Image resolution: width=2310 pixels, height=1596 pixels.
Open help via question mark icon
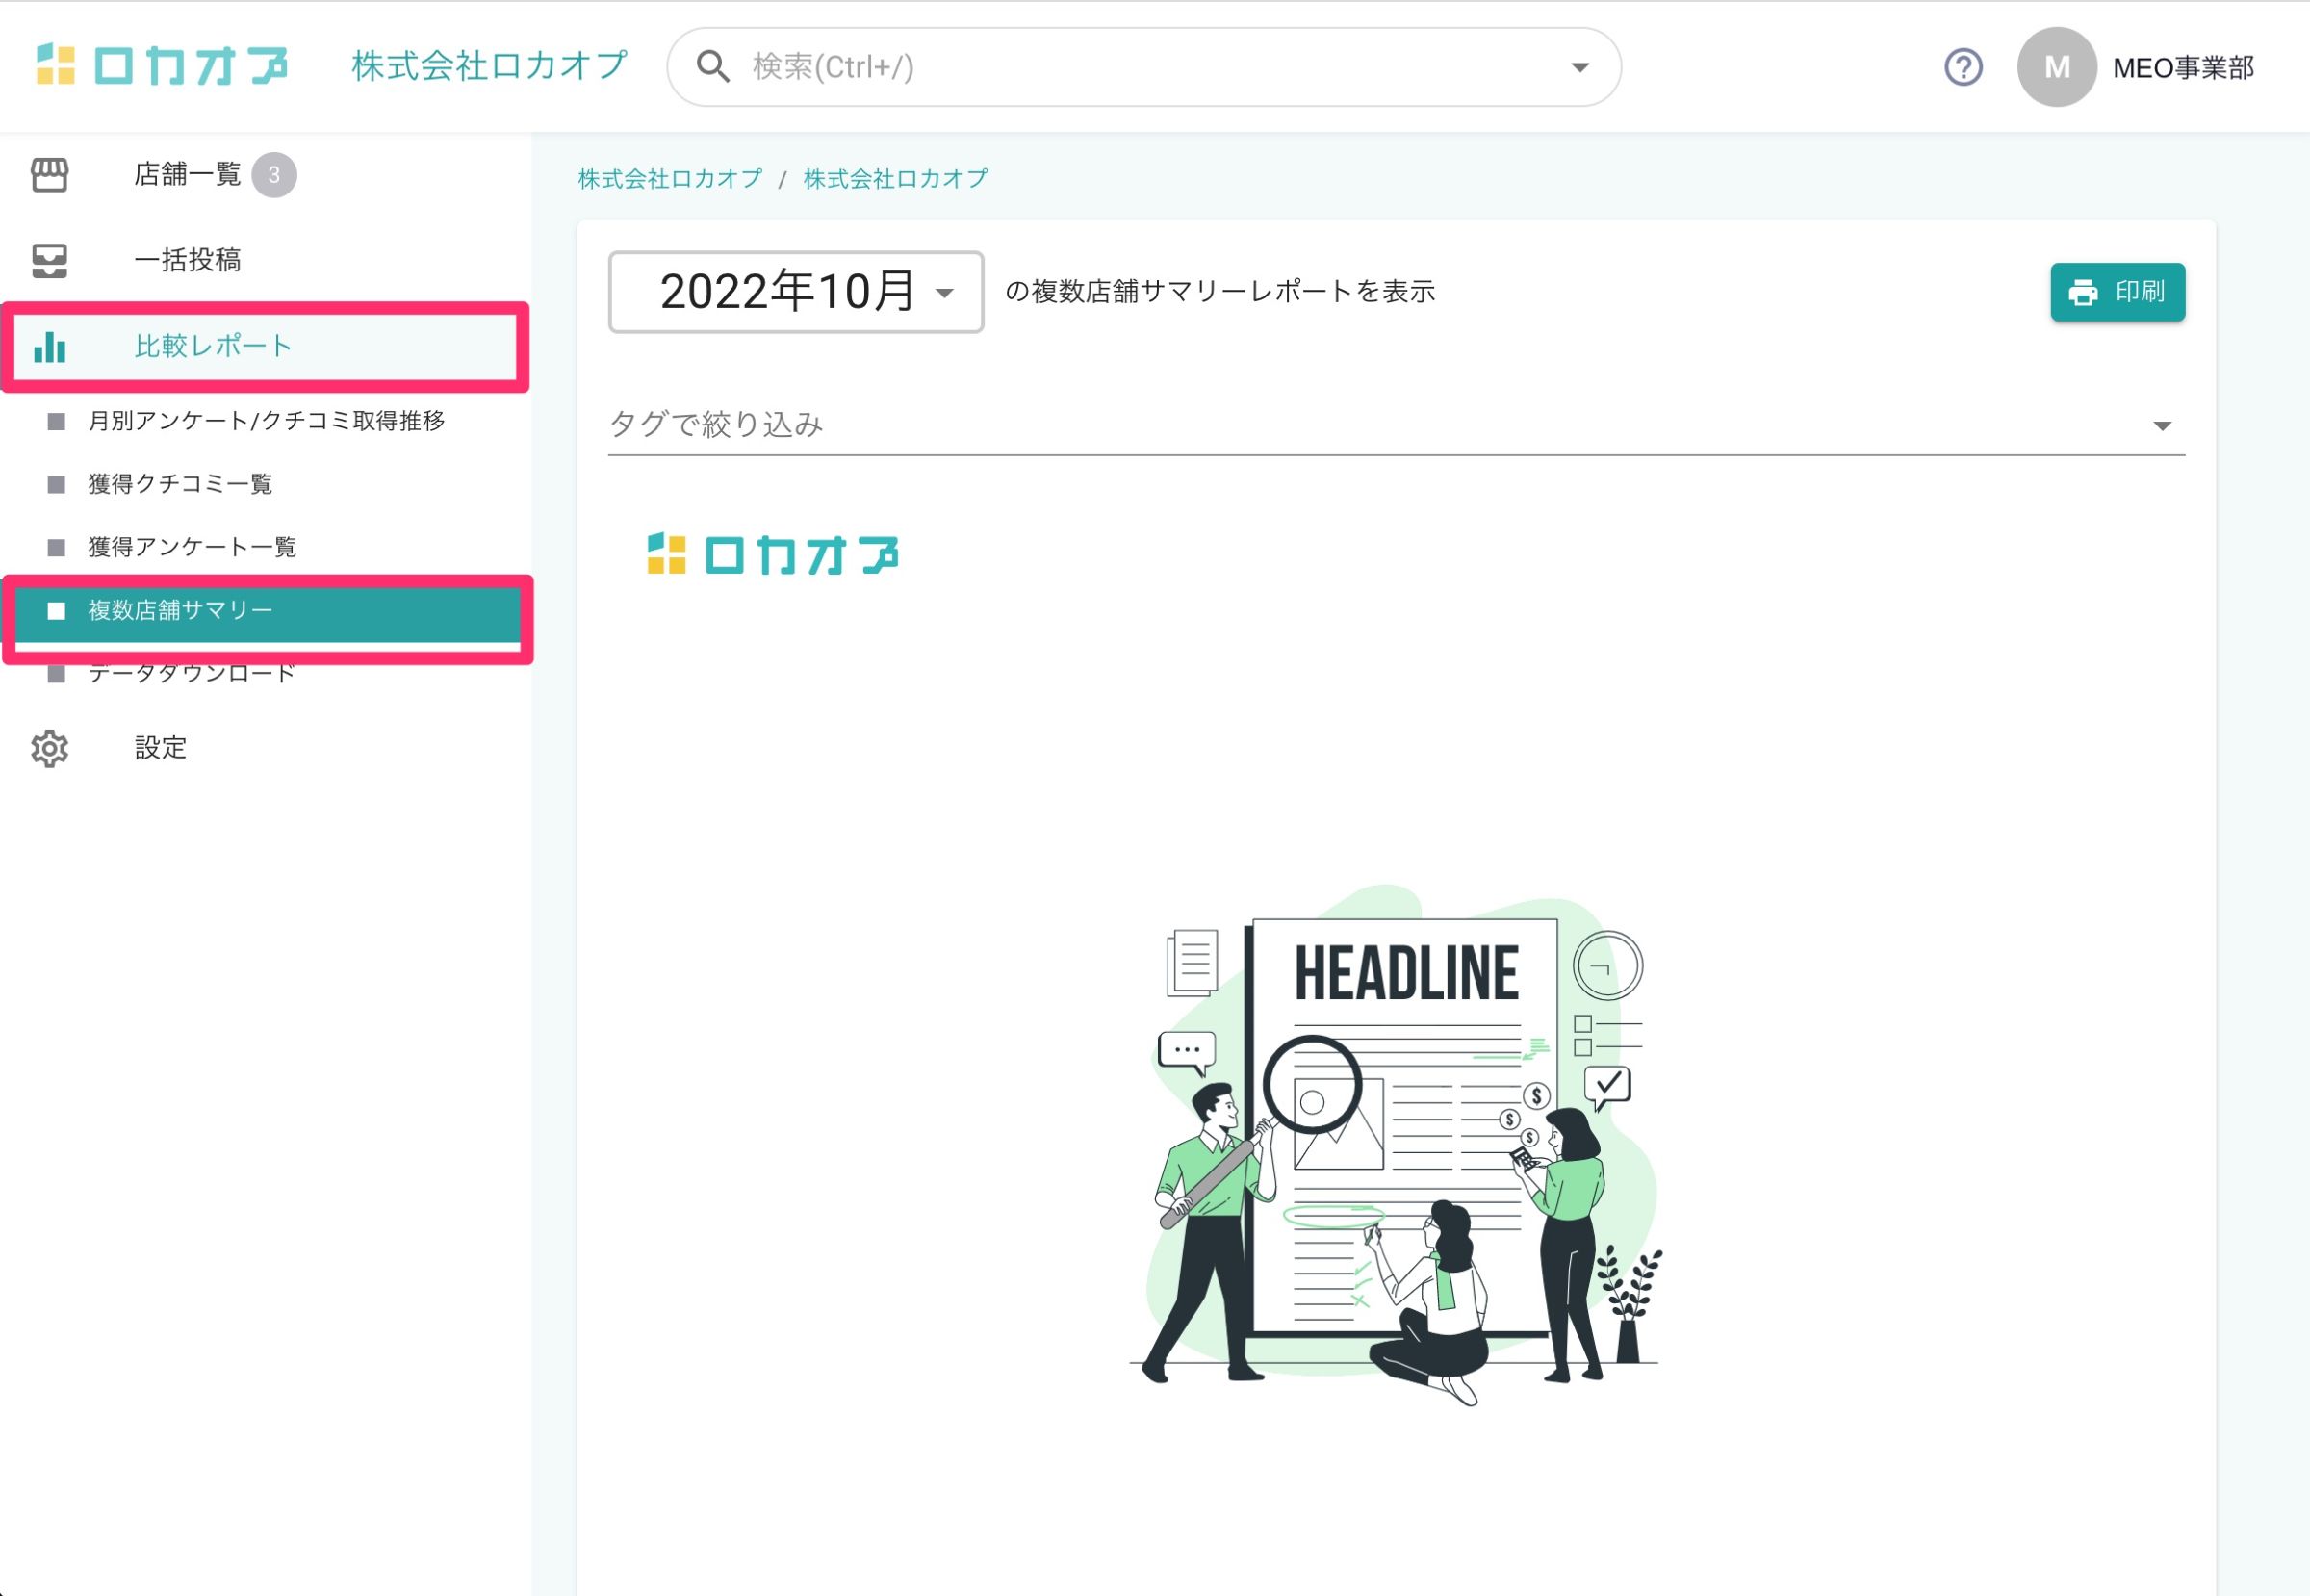point(1963,67)
